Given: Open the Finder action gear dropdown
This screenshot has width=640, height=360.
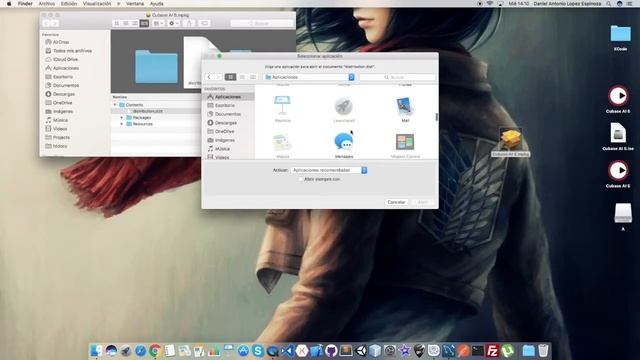Looking at the screenshot, I should click(173, 23).
